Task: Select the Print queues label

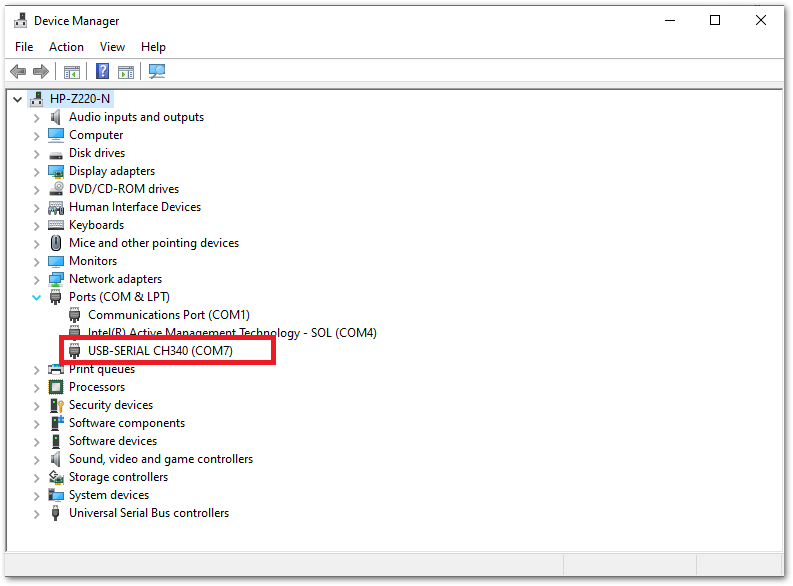Action: [102, 369]
